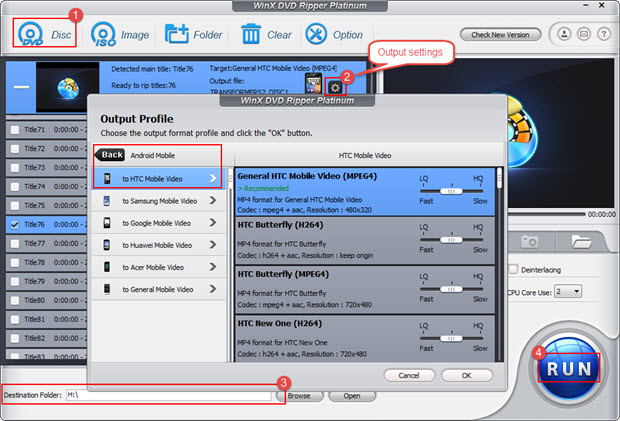The image size is (620, 421).
Task: Open the destination folder
Action: click(352, 396)
